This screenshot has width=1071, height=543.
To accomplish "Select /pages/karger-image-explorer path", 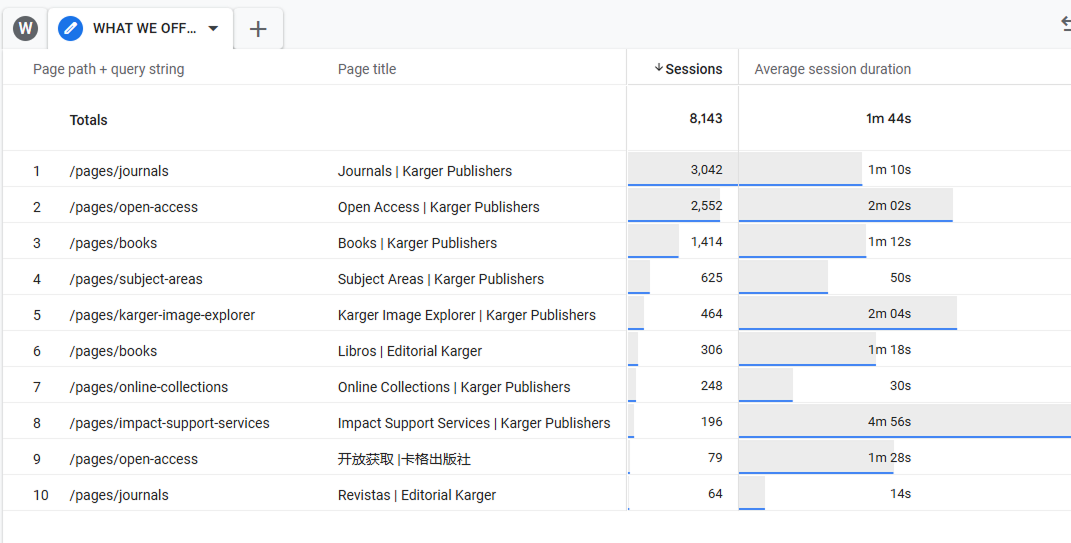I will [162, 315].
